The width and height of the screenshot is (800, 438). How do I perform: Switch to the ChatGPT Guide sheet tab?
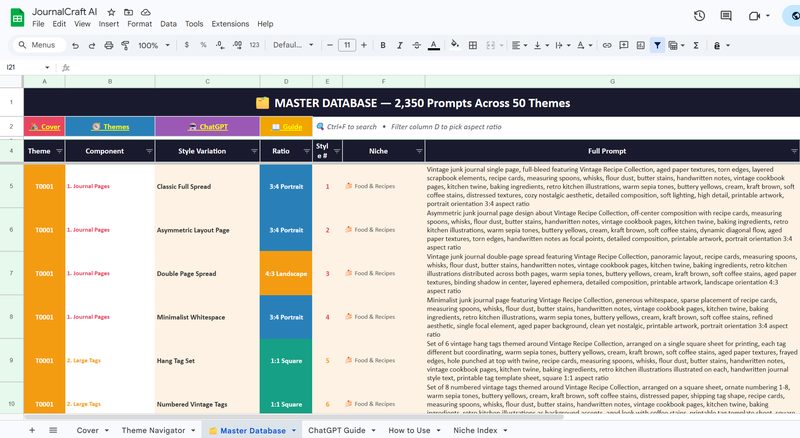click(x=337, y=430)
